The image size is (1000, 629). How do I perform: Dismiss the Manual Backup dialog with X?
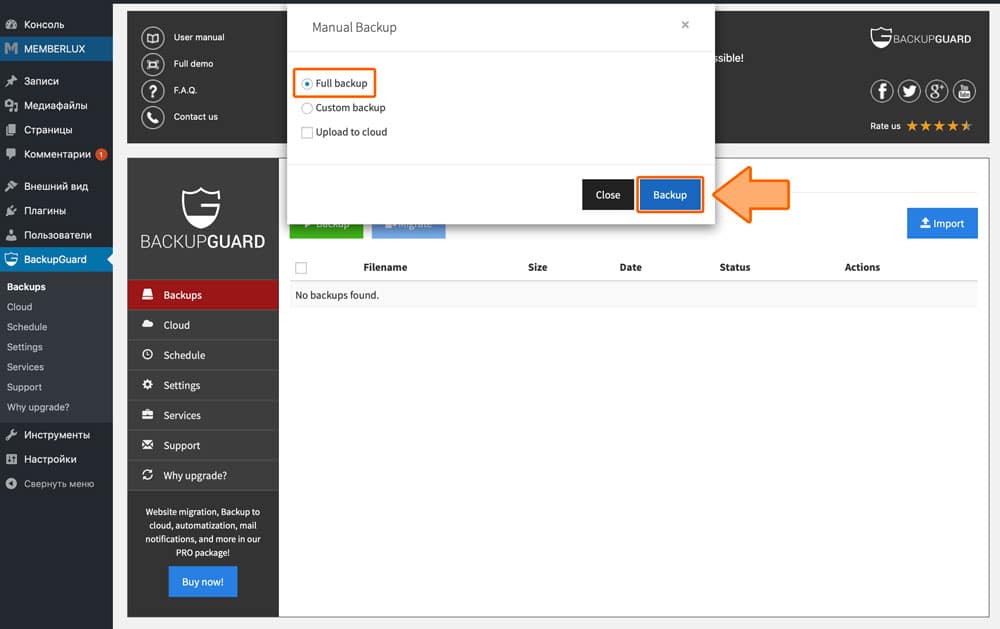pyautogui.click(x=685, y=25)
